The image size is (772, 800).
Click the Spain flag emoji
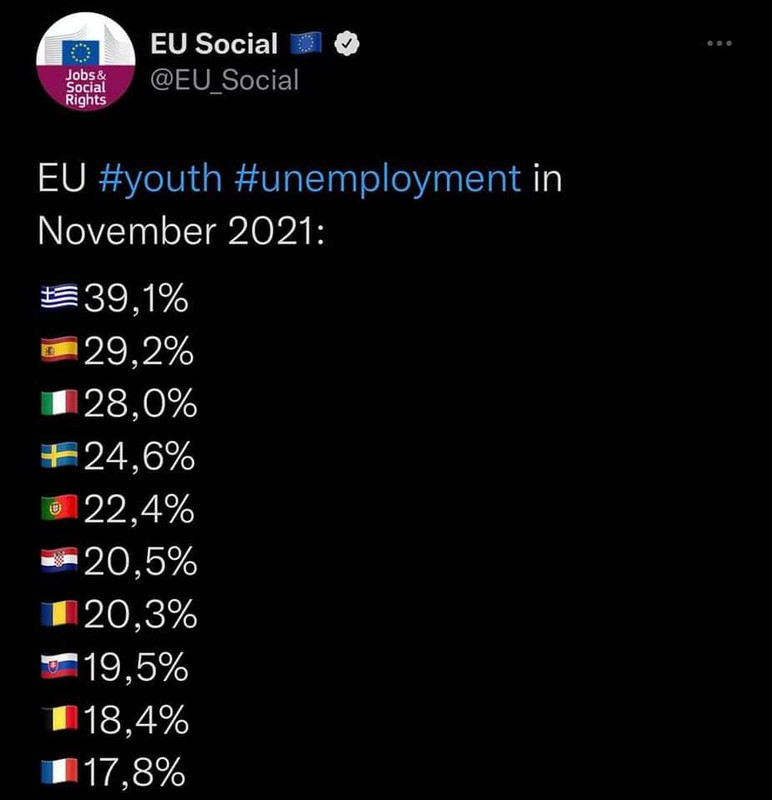coord(60,351)
